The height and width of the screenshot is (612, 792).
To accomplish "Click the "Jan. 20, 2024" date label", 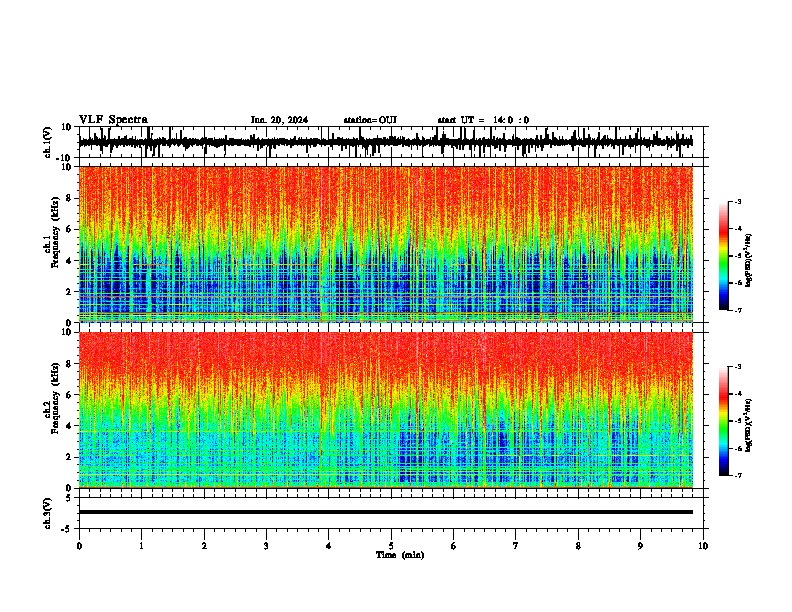I will 279,120.
